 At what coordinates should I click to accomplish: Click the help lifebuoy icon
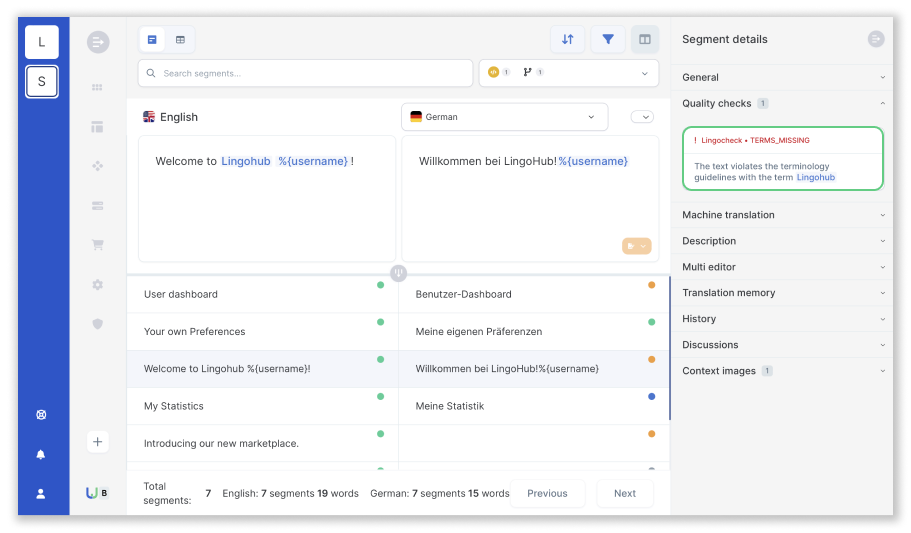click(41, 414)
